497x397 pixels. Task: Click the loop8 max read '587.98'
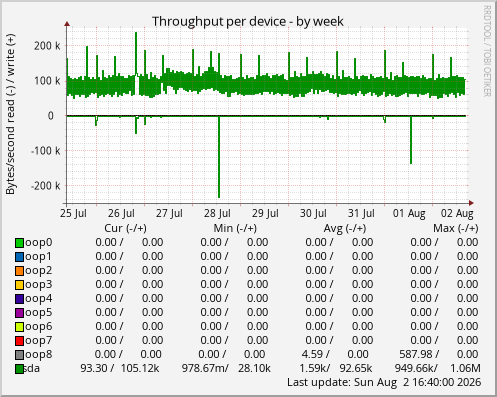416,354
